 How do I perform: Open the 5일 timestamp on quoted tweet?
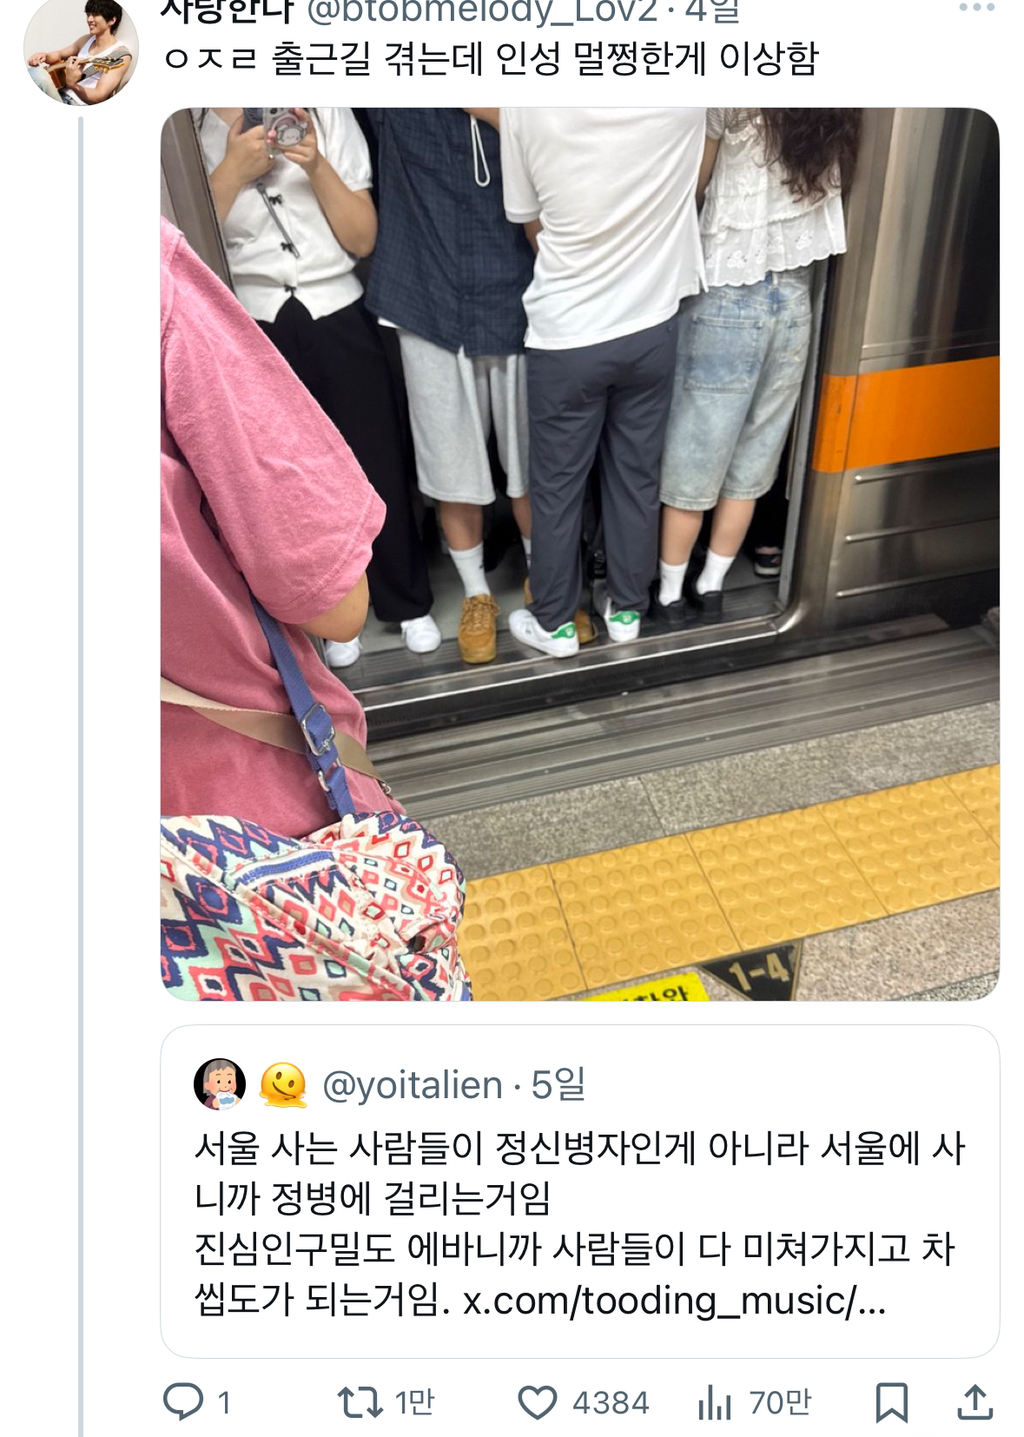click(558, 1085)
